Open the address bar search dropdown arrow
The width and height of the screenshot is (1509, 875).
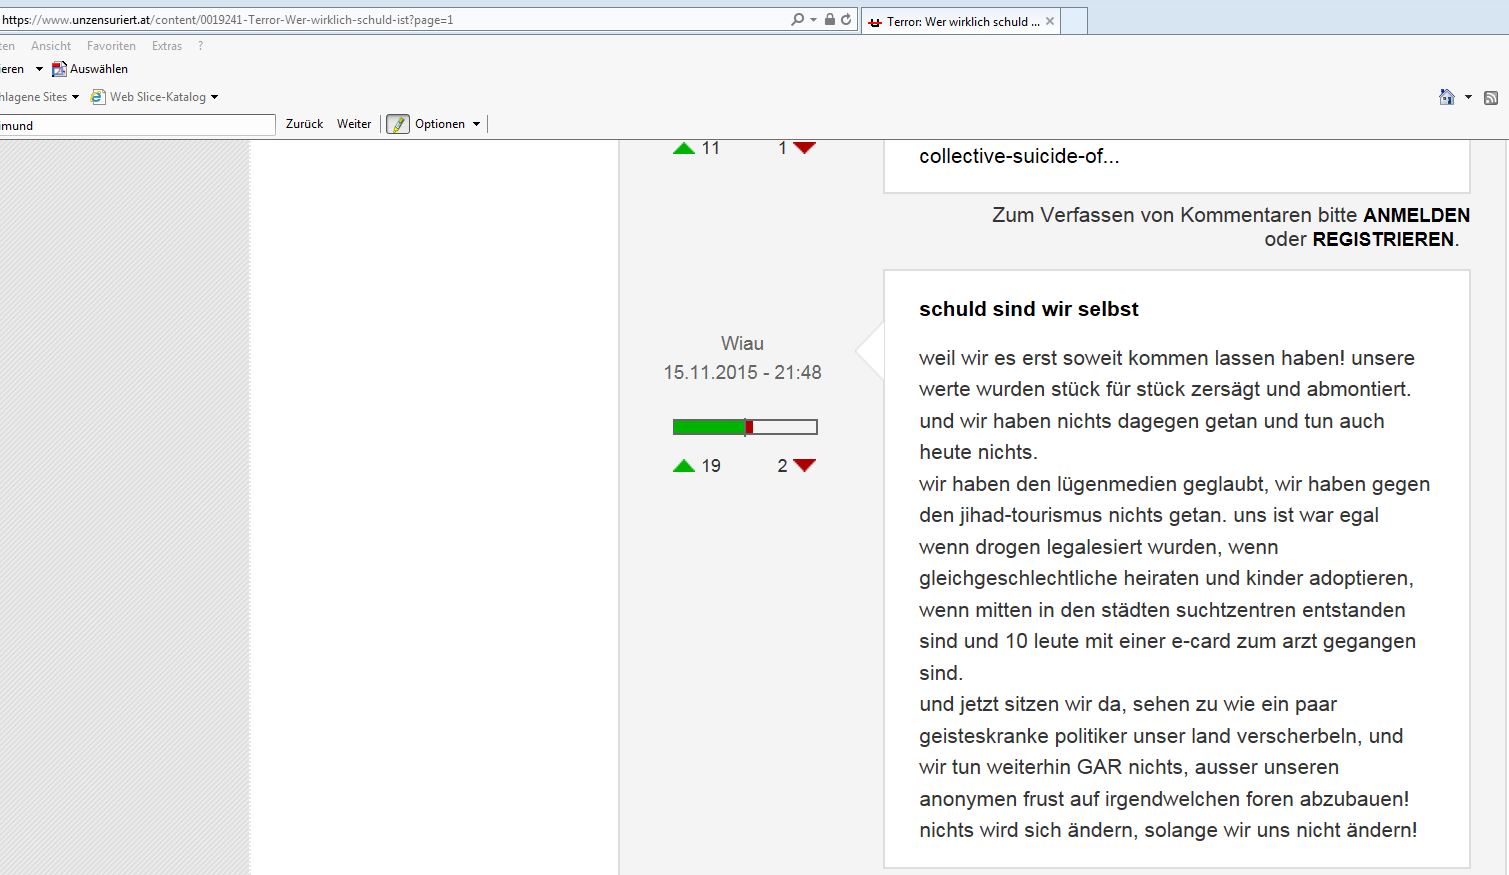tap(813, 20)
